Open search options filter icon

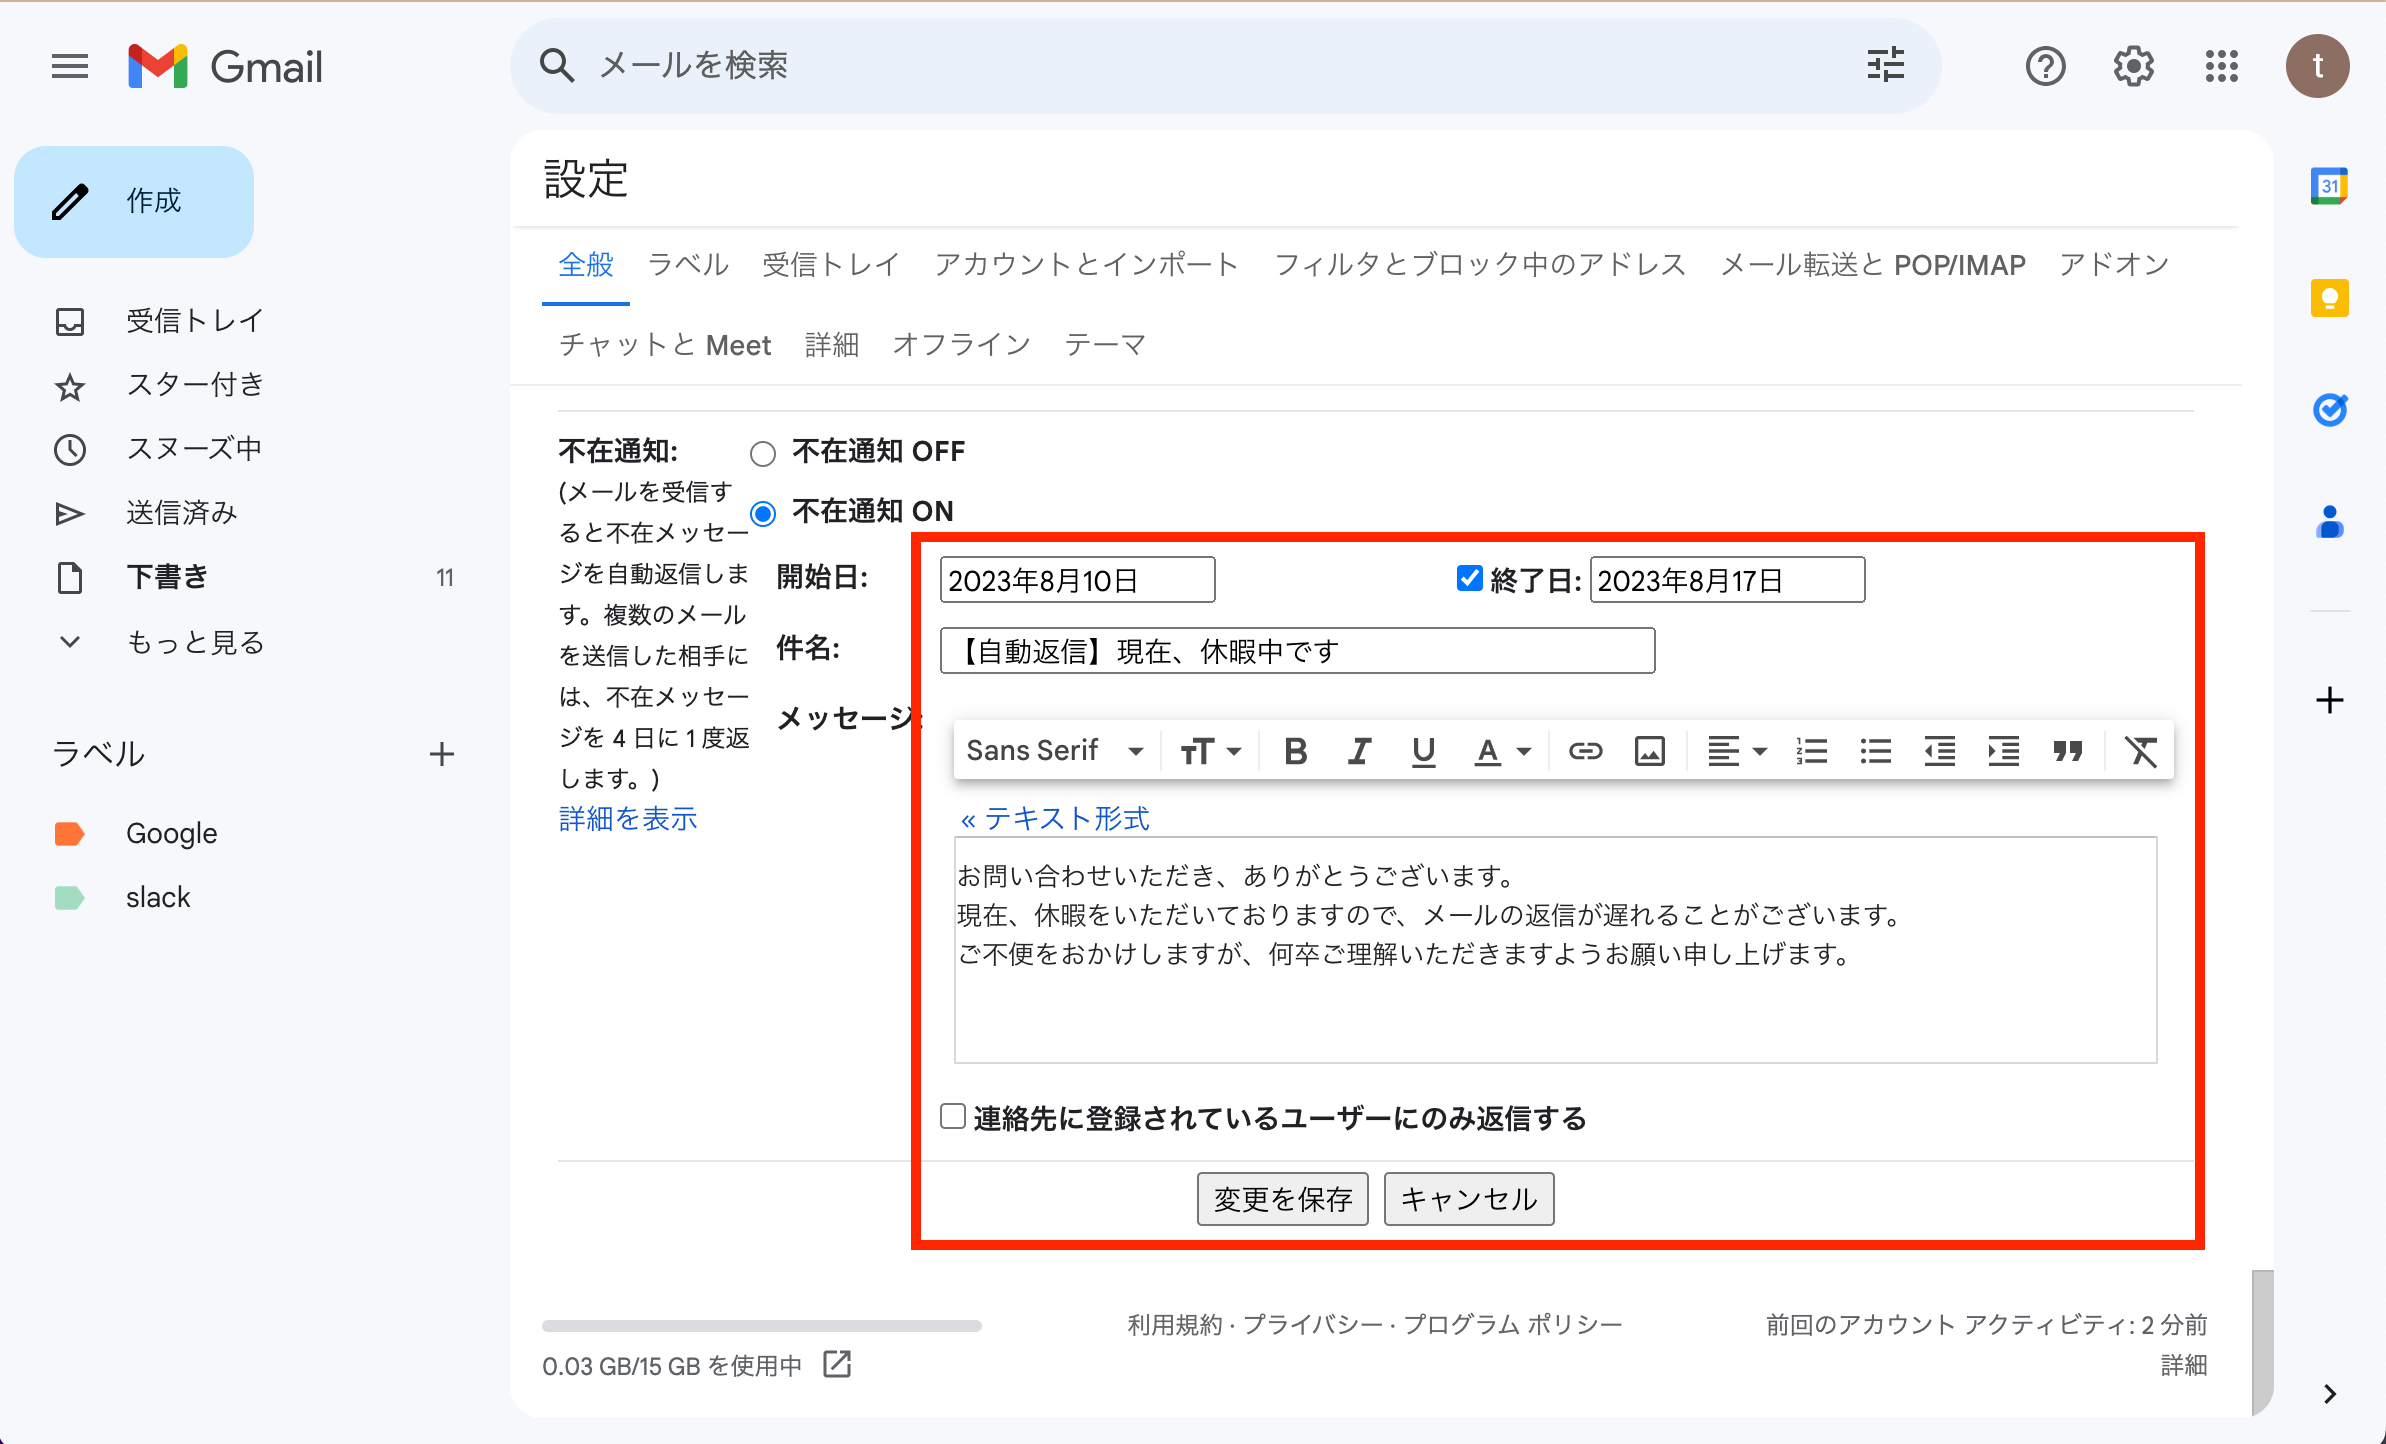(x=1886, y=66)
